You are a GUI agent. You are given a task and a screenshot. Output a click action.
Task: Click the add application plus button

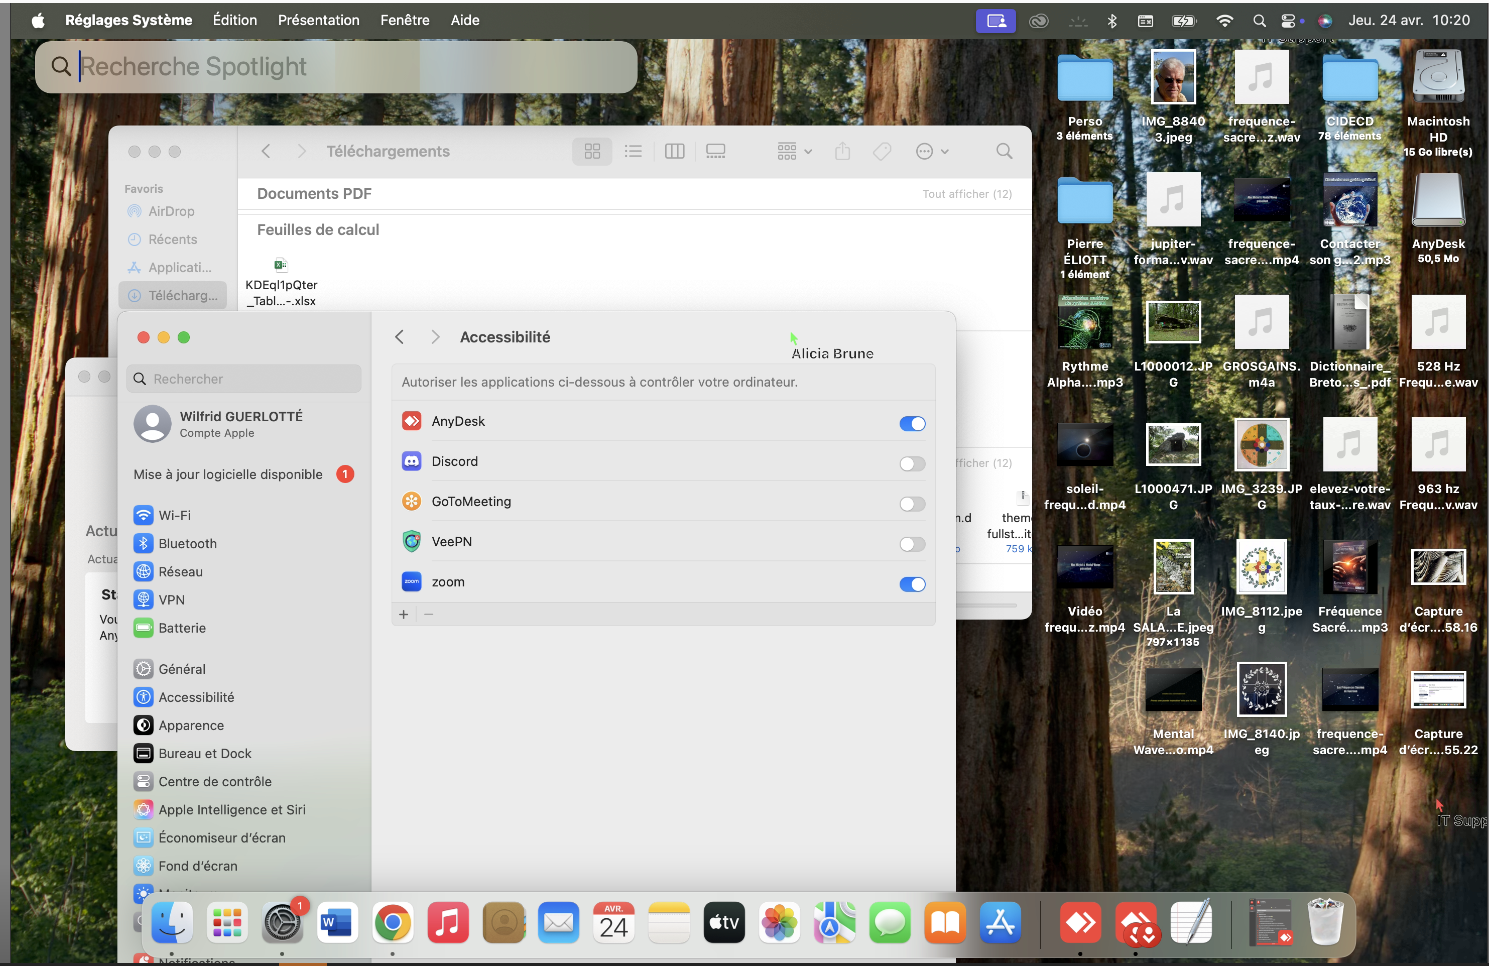click(404, 614)
